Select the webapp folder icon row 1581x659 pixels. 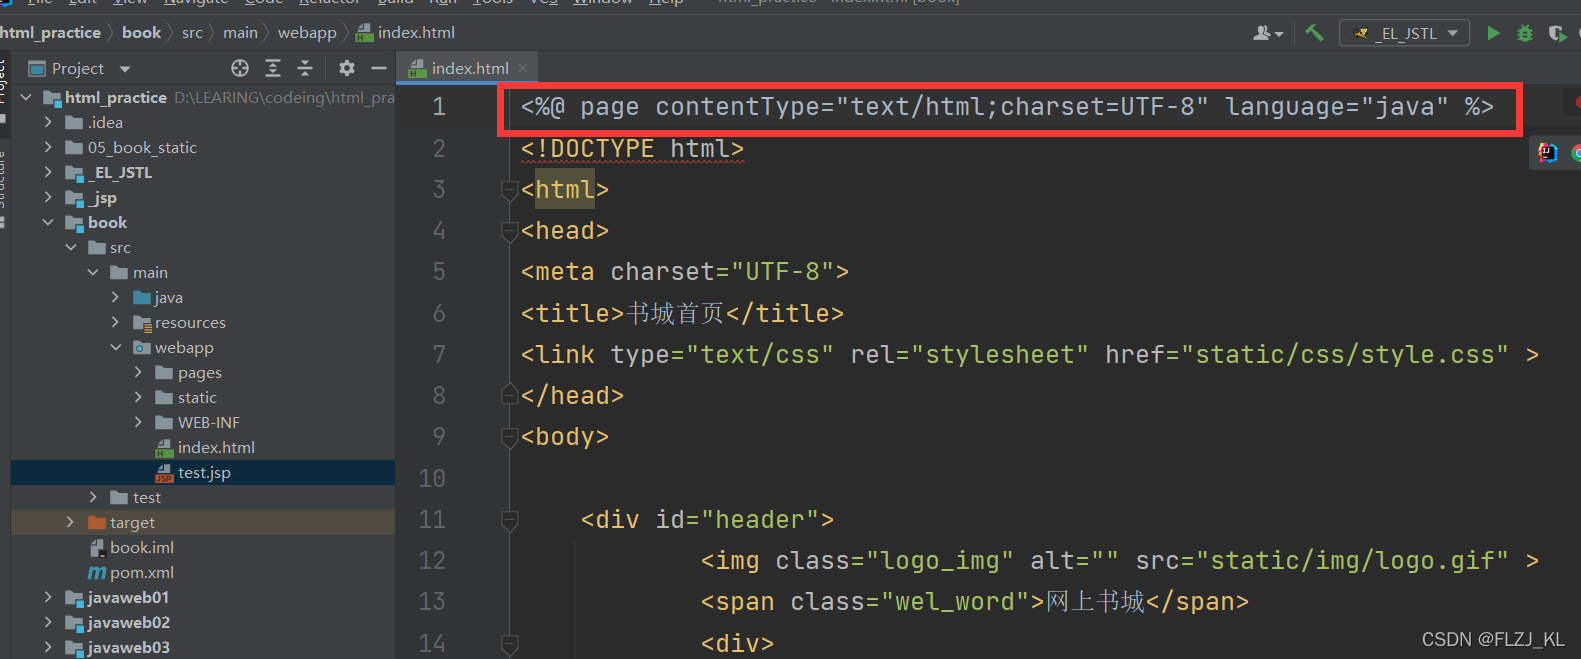(x=203, y=347)
